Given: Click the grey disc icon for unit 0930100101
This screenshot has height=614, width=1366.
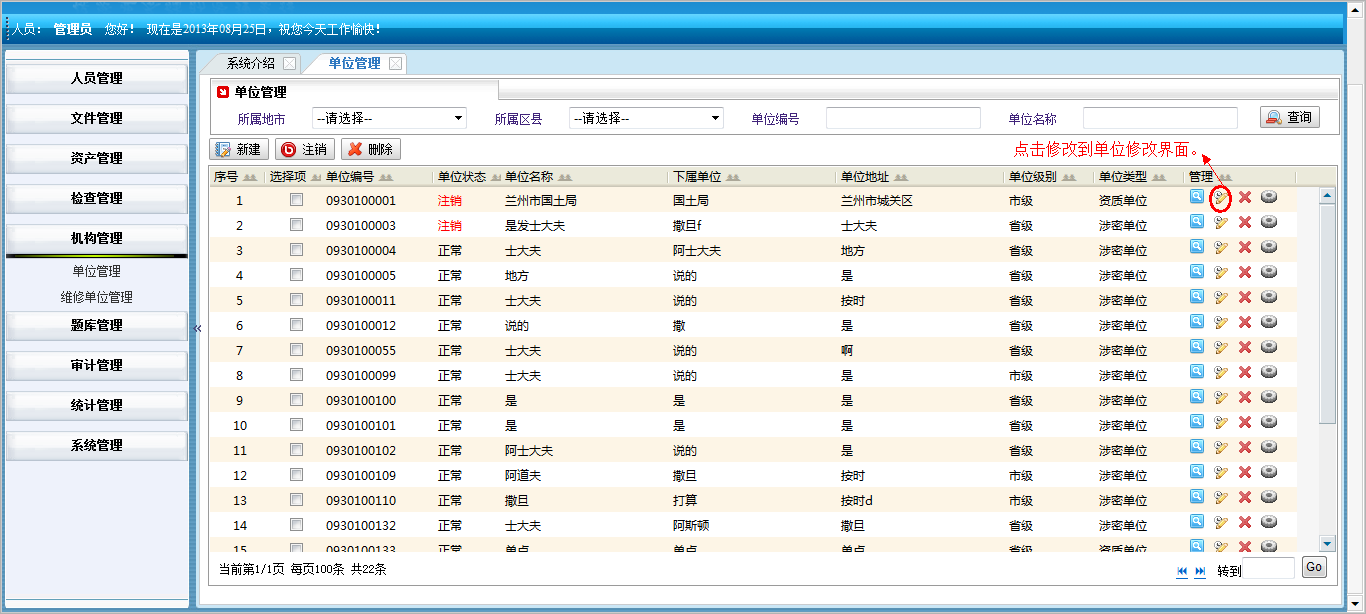Looking at the screenshot, I should point(1269,422).
